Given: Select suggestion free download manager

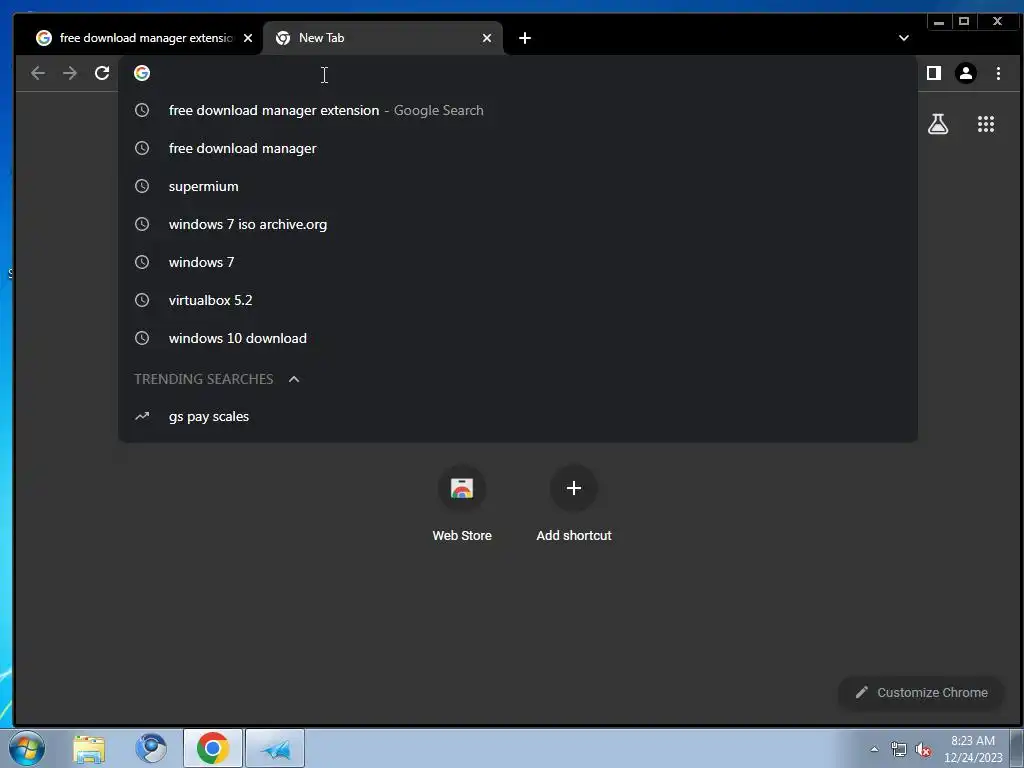Looking at the screenshot, I should point(518,148).
